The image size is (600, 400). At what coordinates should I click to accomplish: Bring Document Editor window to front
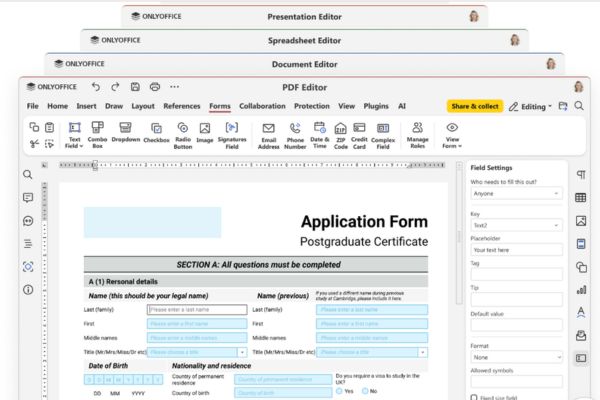304,64
